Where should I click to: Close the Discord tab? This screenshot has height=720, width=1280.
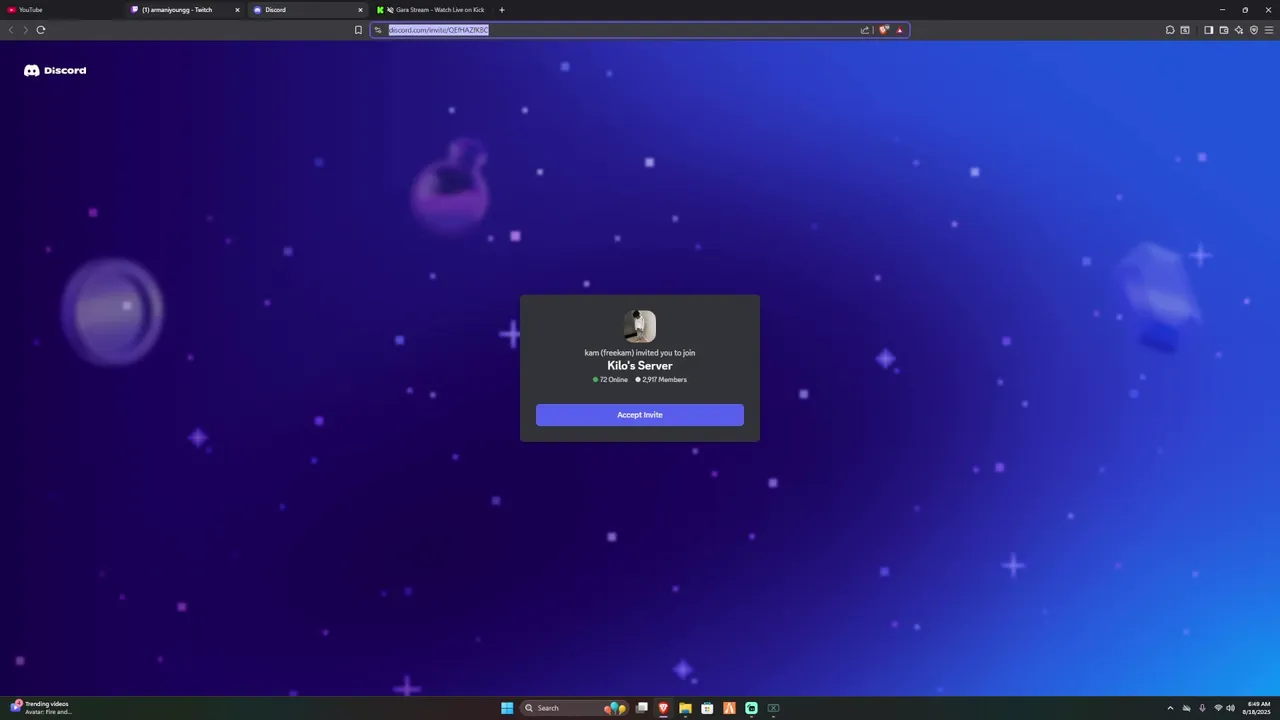[x=360, y=10]
